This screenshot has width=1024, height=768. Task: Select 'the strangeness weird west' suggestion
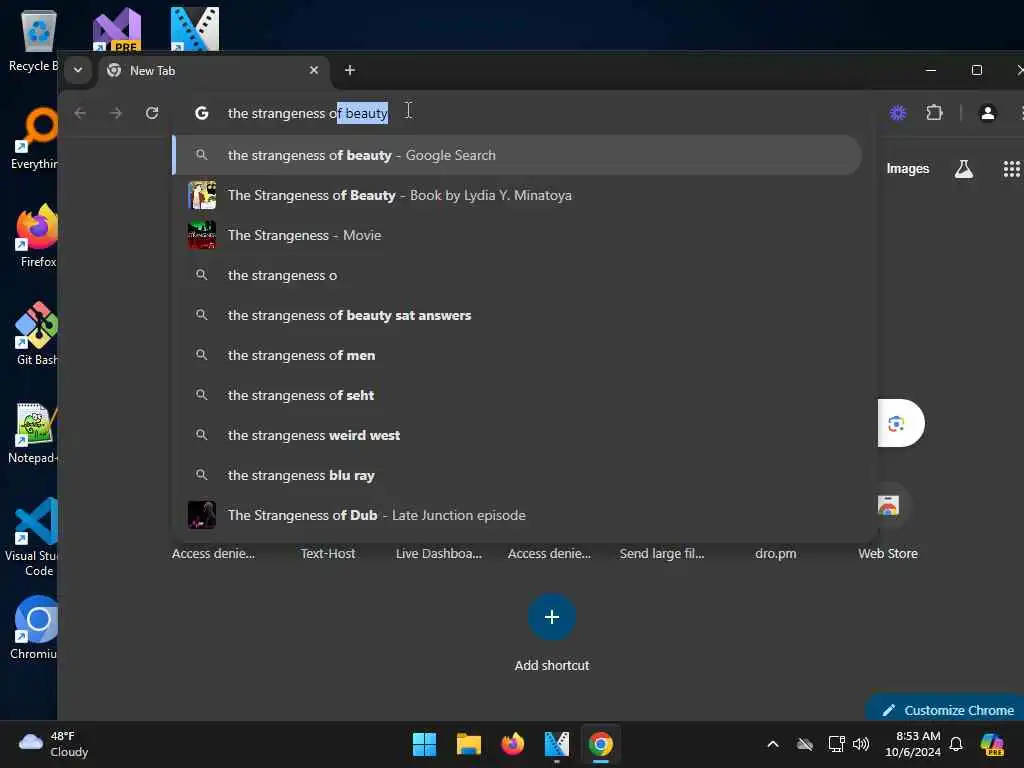[517, 435]
